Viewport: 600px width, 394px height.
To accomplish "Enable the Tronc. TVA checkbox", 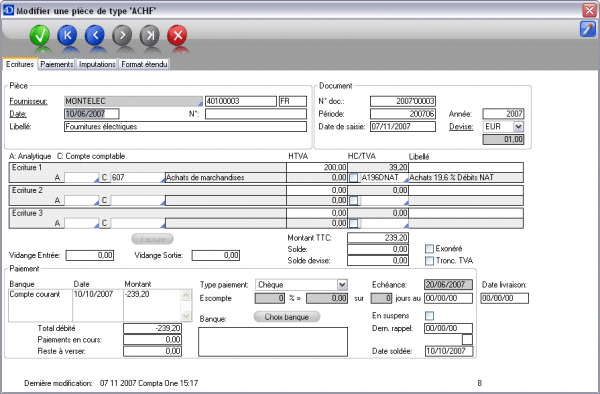I will [429, 261].
